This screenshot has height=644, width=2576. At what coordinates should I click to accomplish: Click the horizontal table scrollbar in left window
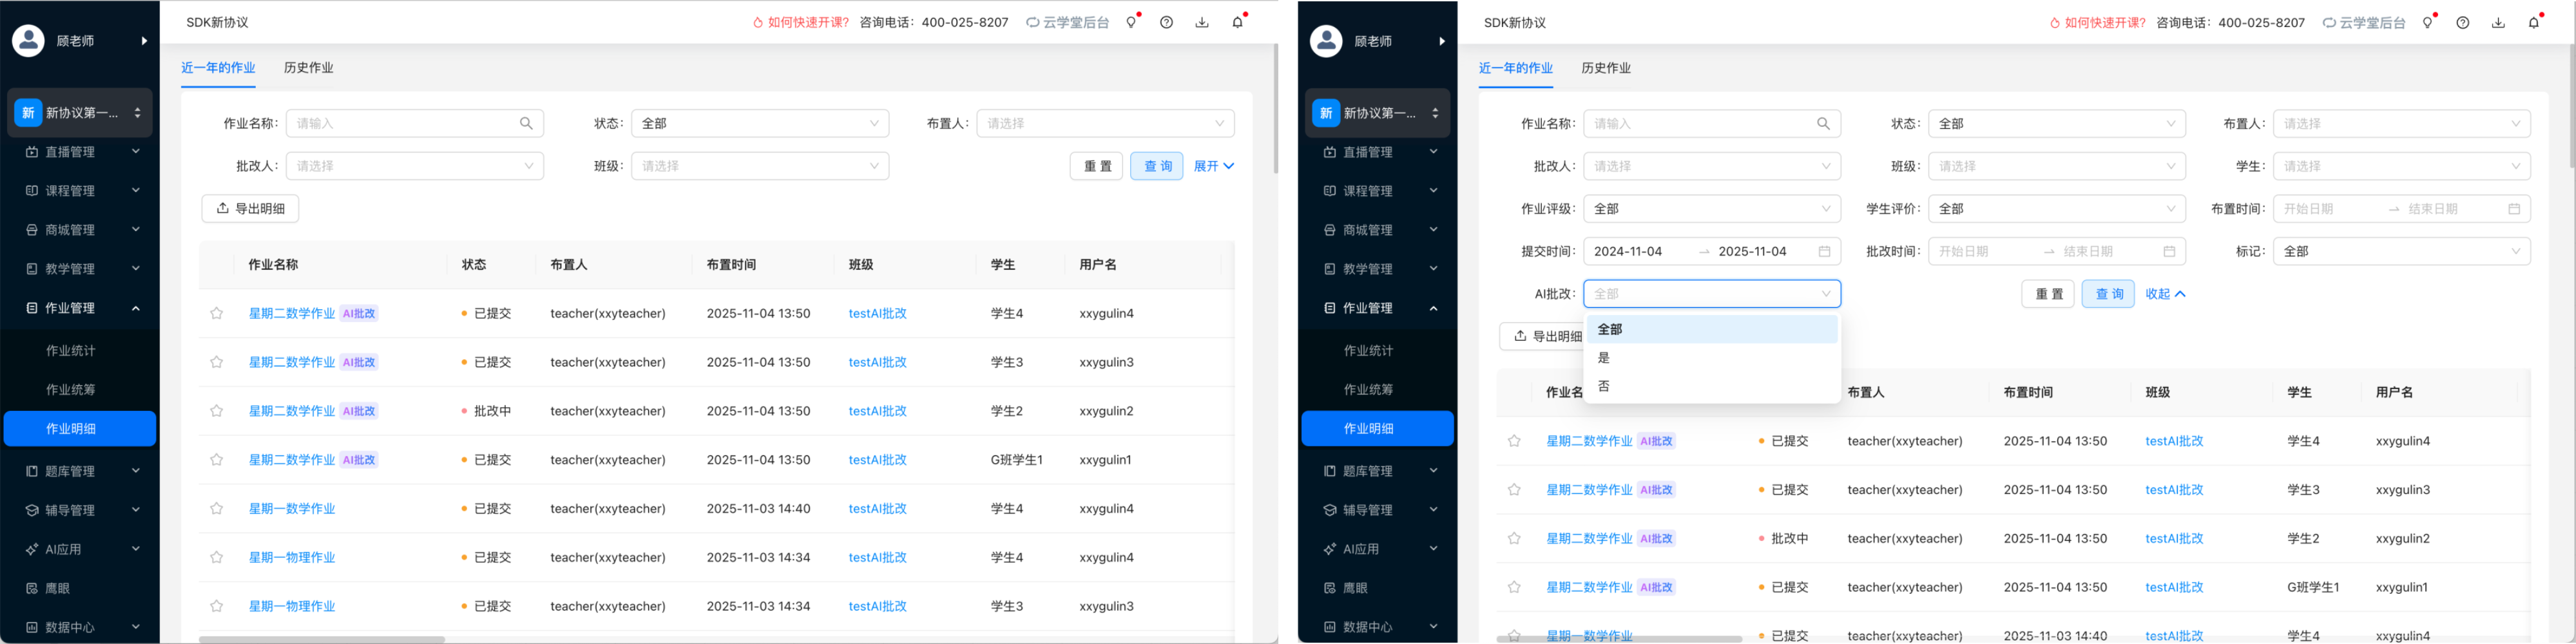[x=321, y=639]
